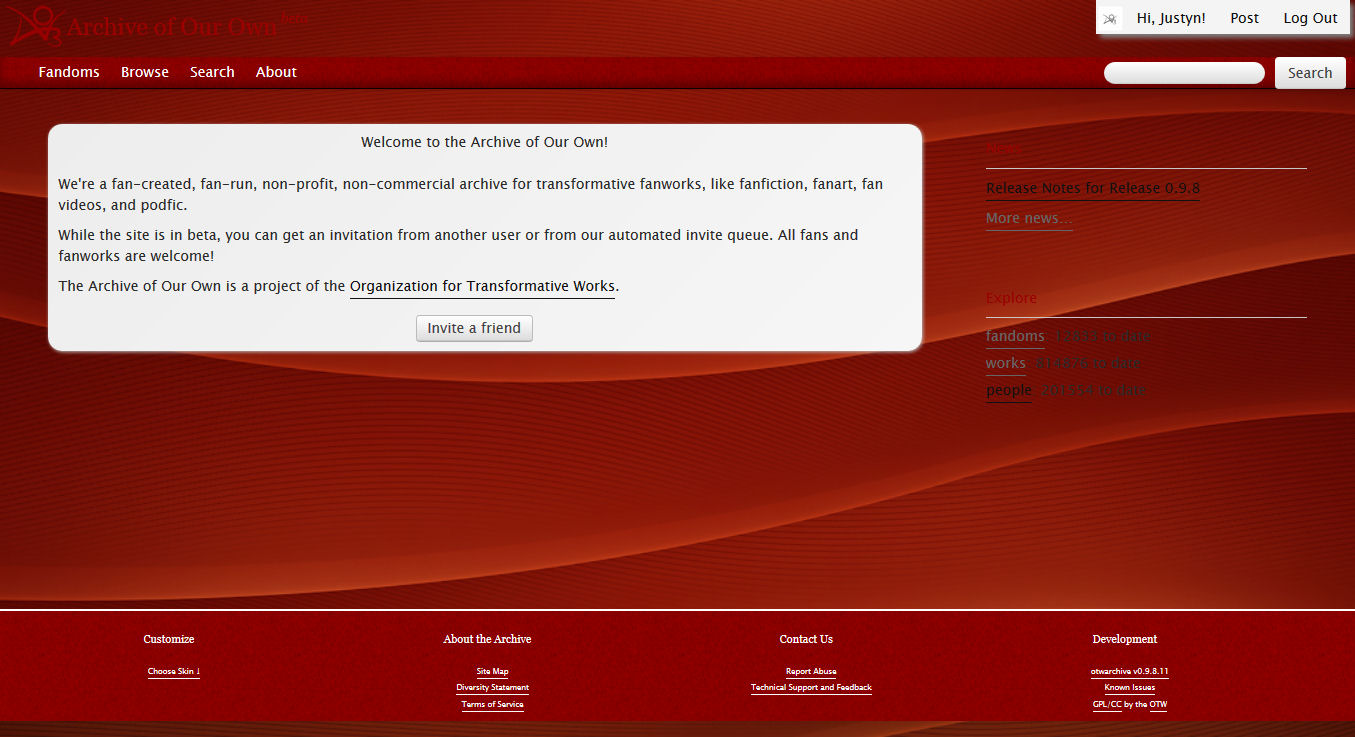Click the Report Abuse link
Viewport: 1355px width, 737px height.
click(x=811, y=672)
